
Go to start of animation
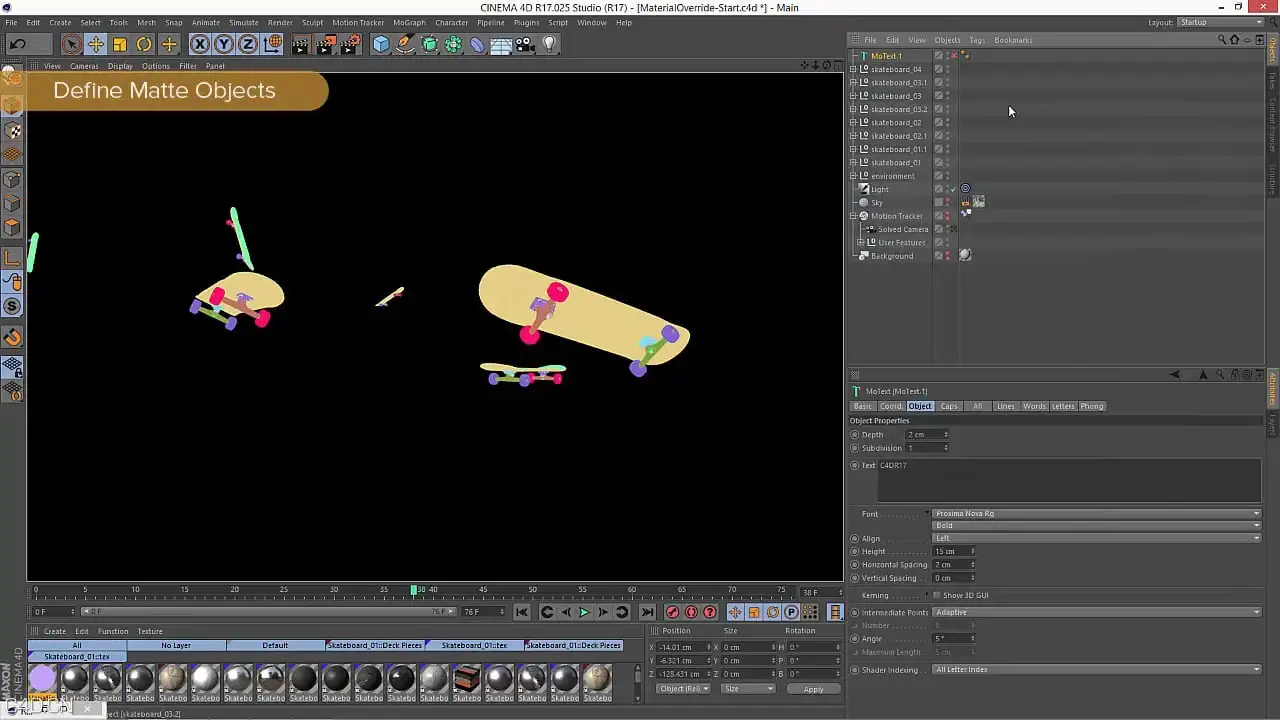pos(522,612)
